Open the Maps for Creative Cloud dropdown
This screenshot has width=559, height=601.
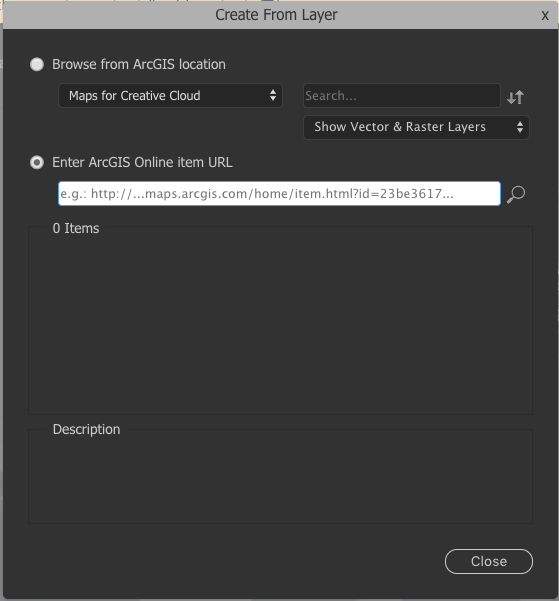(170, 95)
